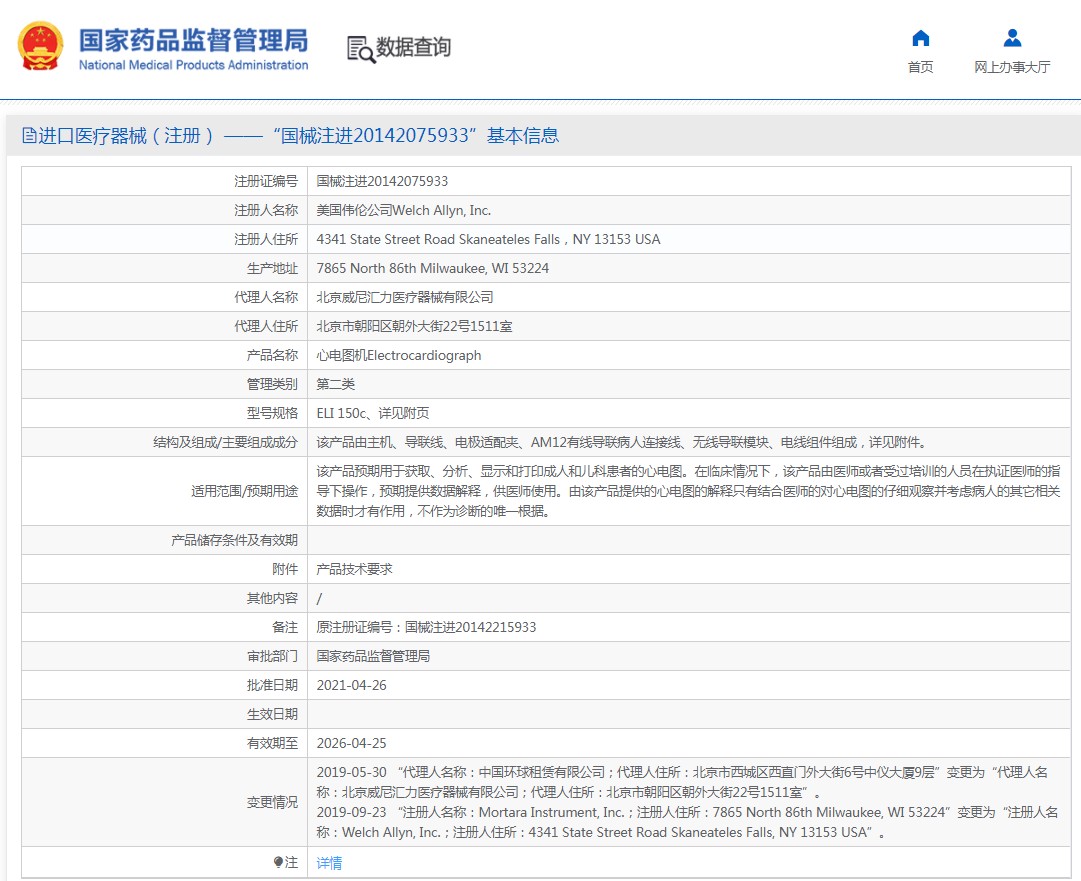Image resolution: width=1081 pixels, height=881 pixels.
Task: Select 产品技术要求 attachment value
Action: coord(354,569)
